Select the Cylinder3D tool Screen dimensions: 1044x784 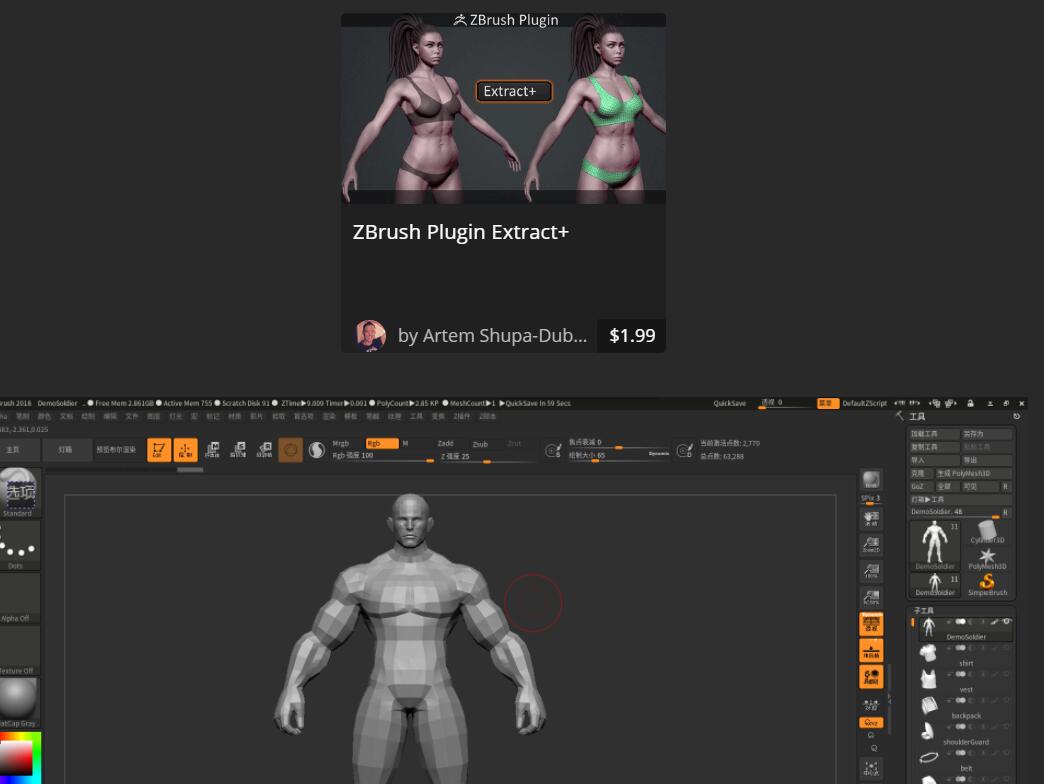tap(987, 532)
